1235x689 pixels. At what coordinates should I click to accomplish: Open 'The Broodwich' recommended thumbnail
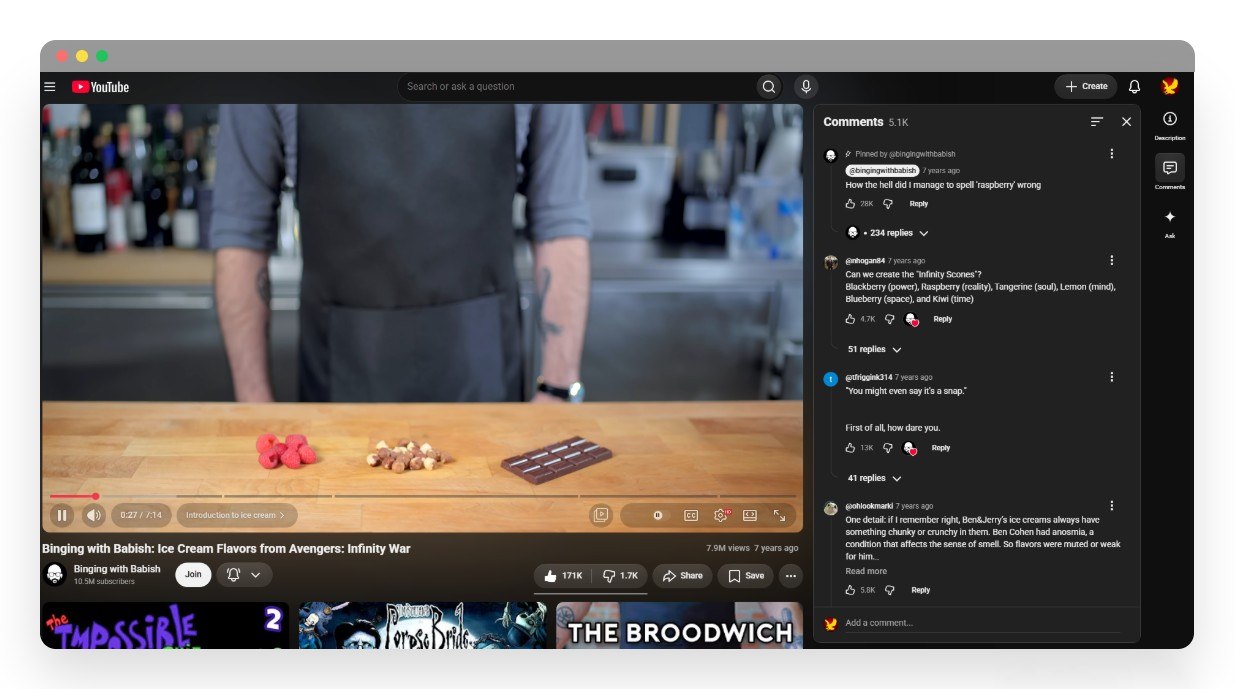coord(680,625)
